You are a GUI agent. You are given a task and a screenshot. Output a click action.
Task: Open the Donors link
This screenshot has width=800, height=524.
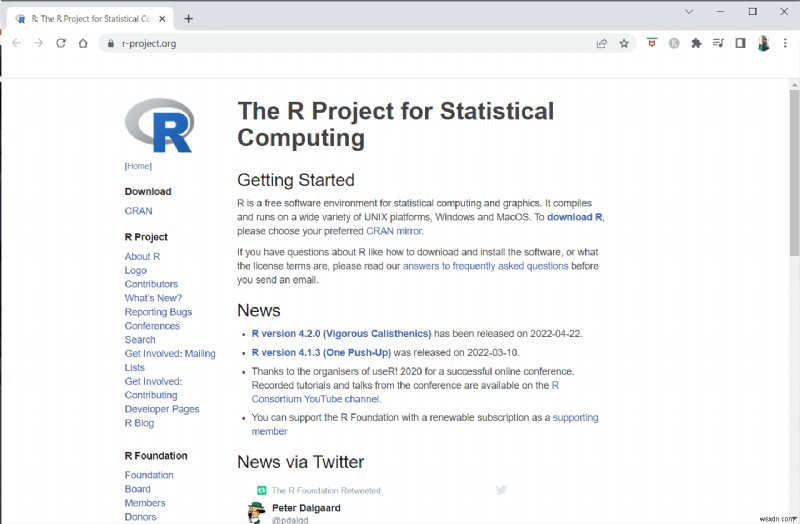pyautogui.click(x=140, y=517)
